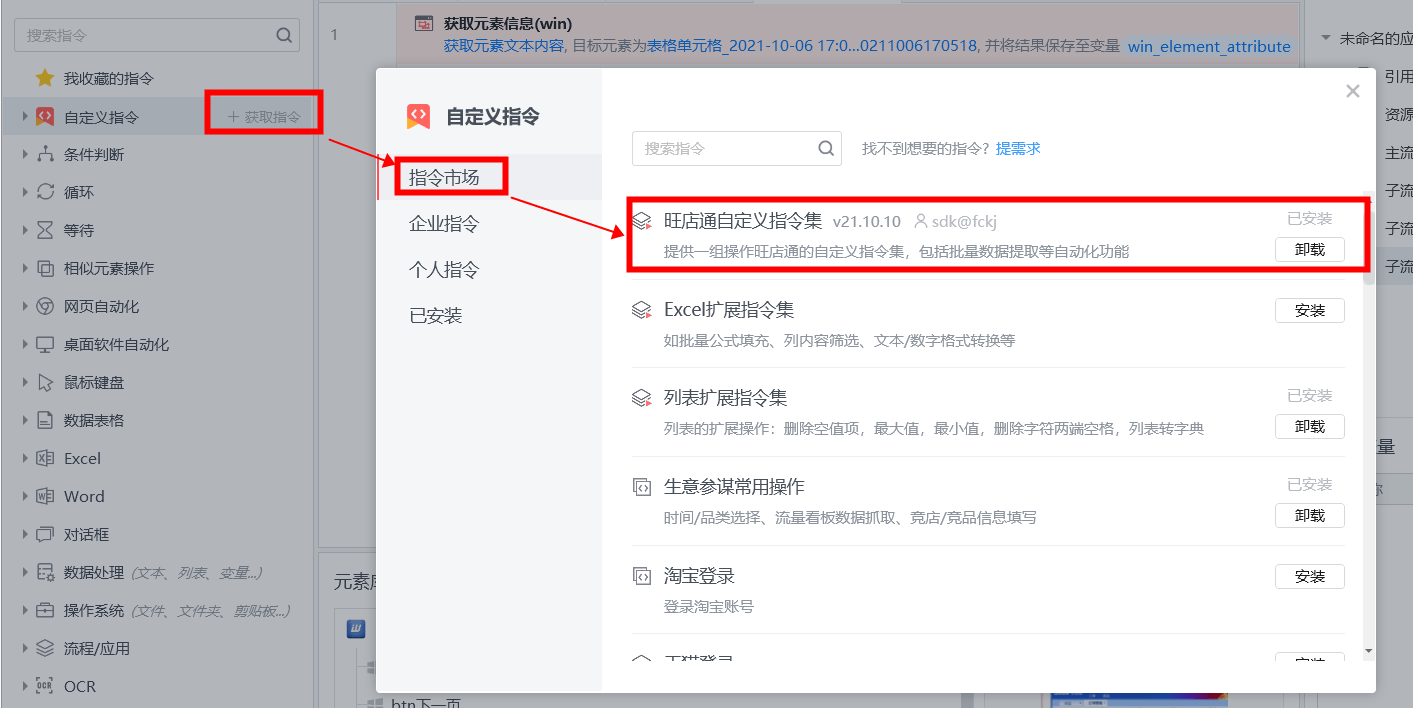Close the 自定义指令 dialog
The width and height of the screenshot is (1413, 708).
pos(1353,91)
